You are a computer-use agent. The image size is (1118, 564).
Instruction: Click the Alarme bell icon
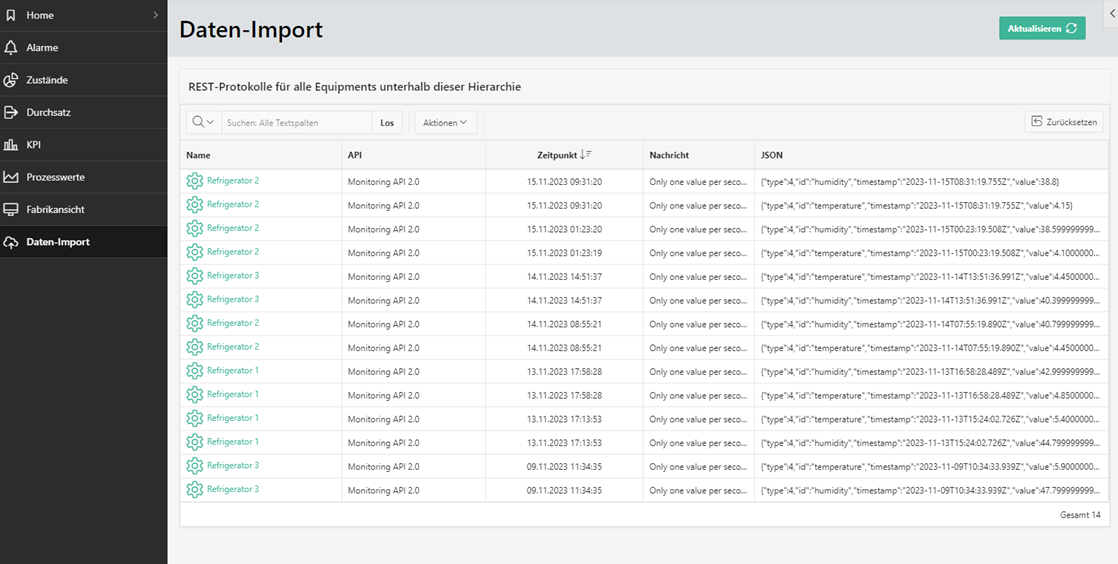(11, 48)
